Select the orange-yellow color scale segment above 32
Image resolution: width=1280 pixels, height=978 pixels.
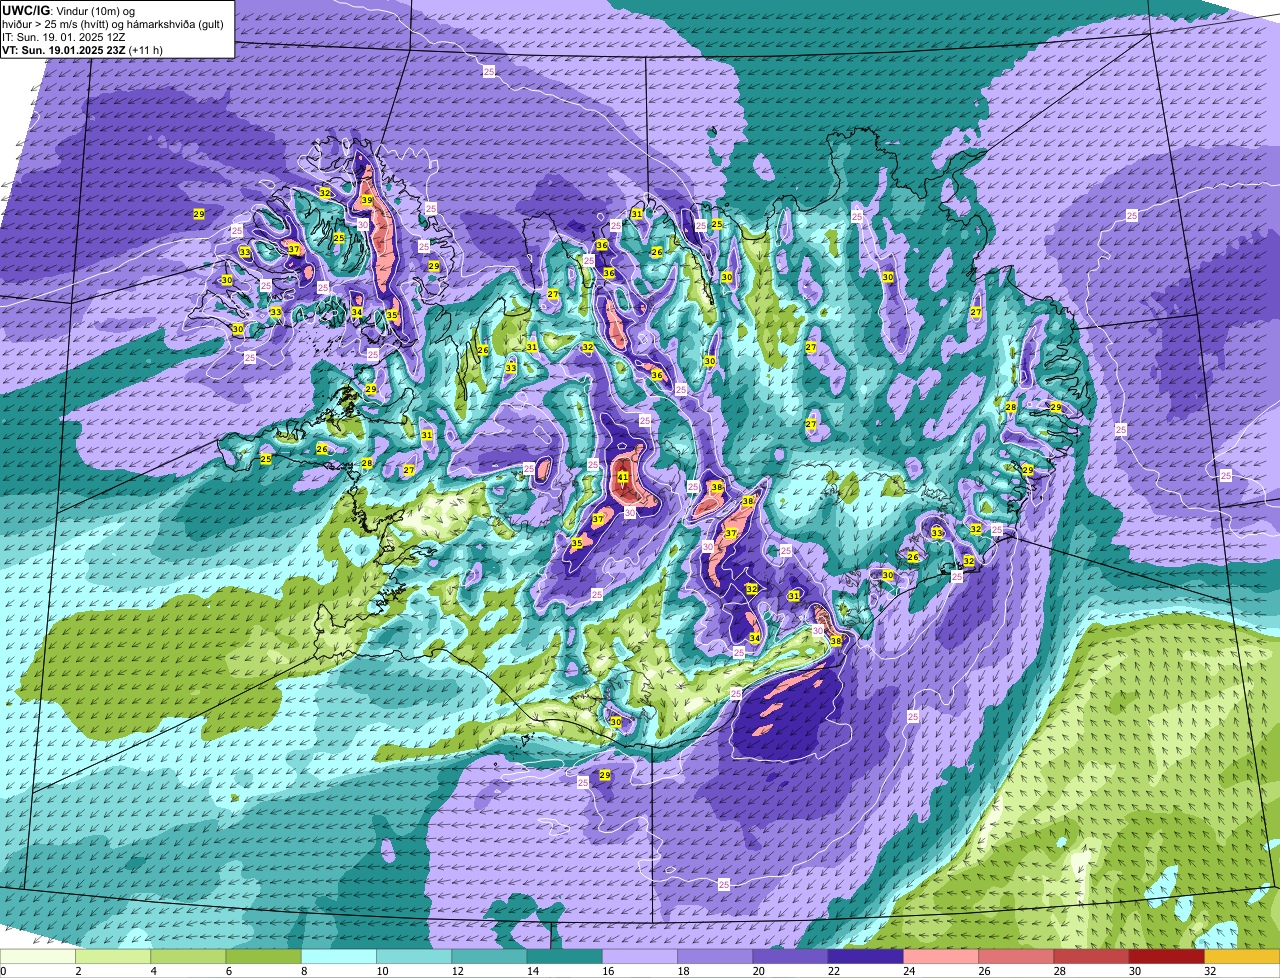pyautogui.click(x=1242, y=956)
